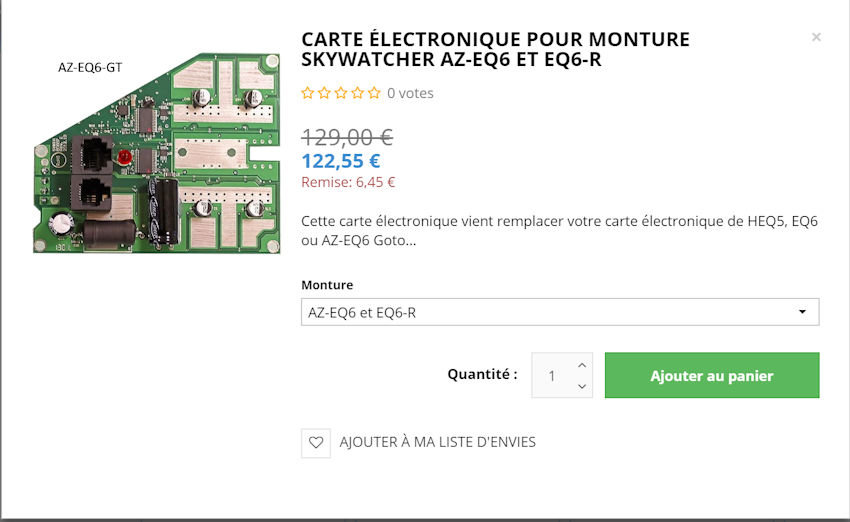This screenshot has height=522, width=850.
Task: Give a four-star rating
Action: pyautogui.click(x=357, y=93)
